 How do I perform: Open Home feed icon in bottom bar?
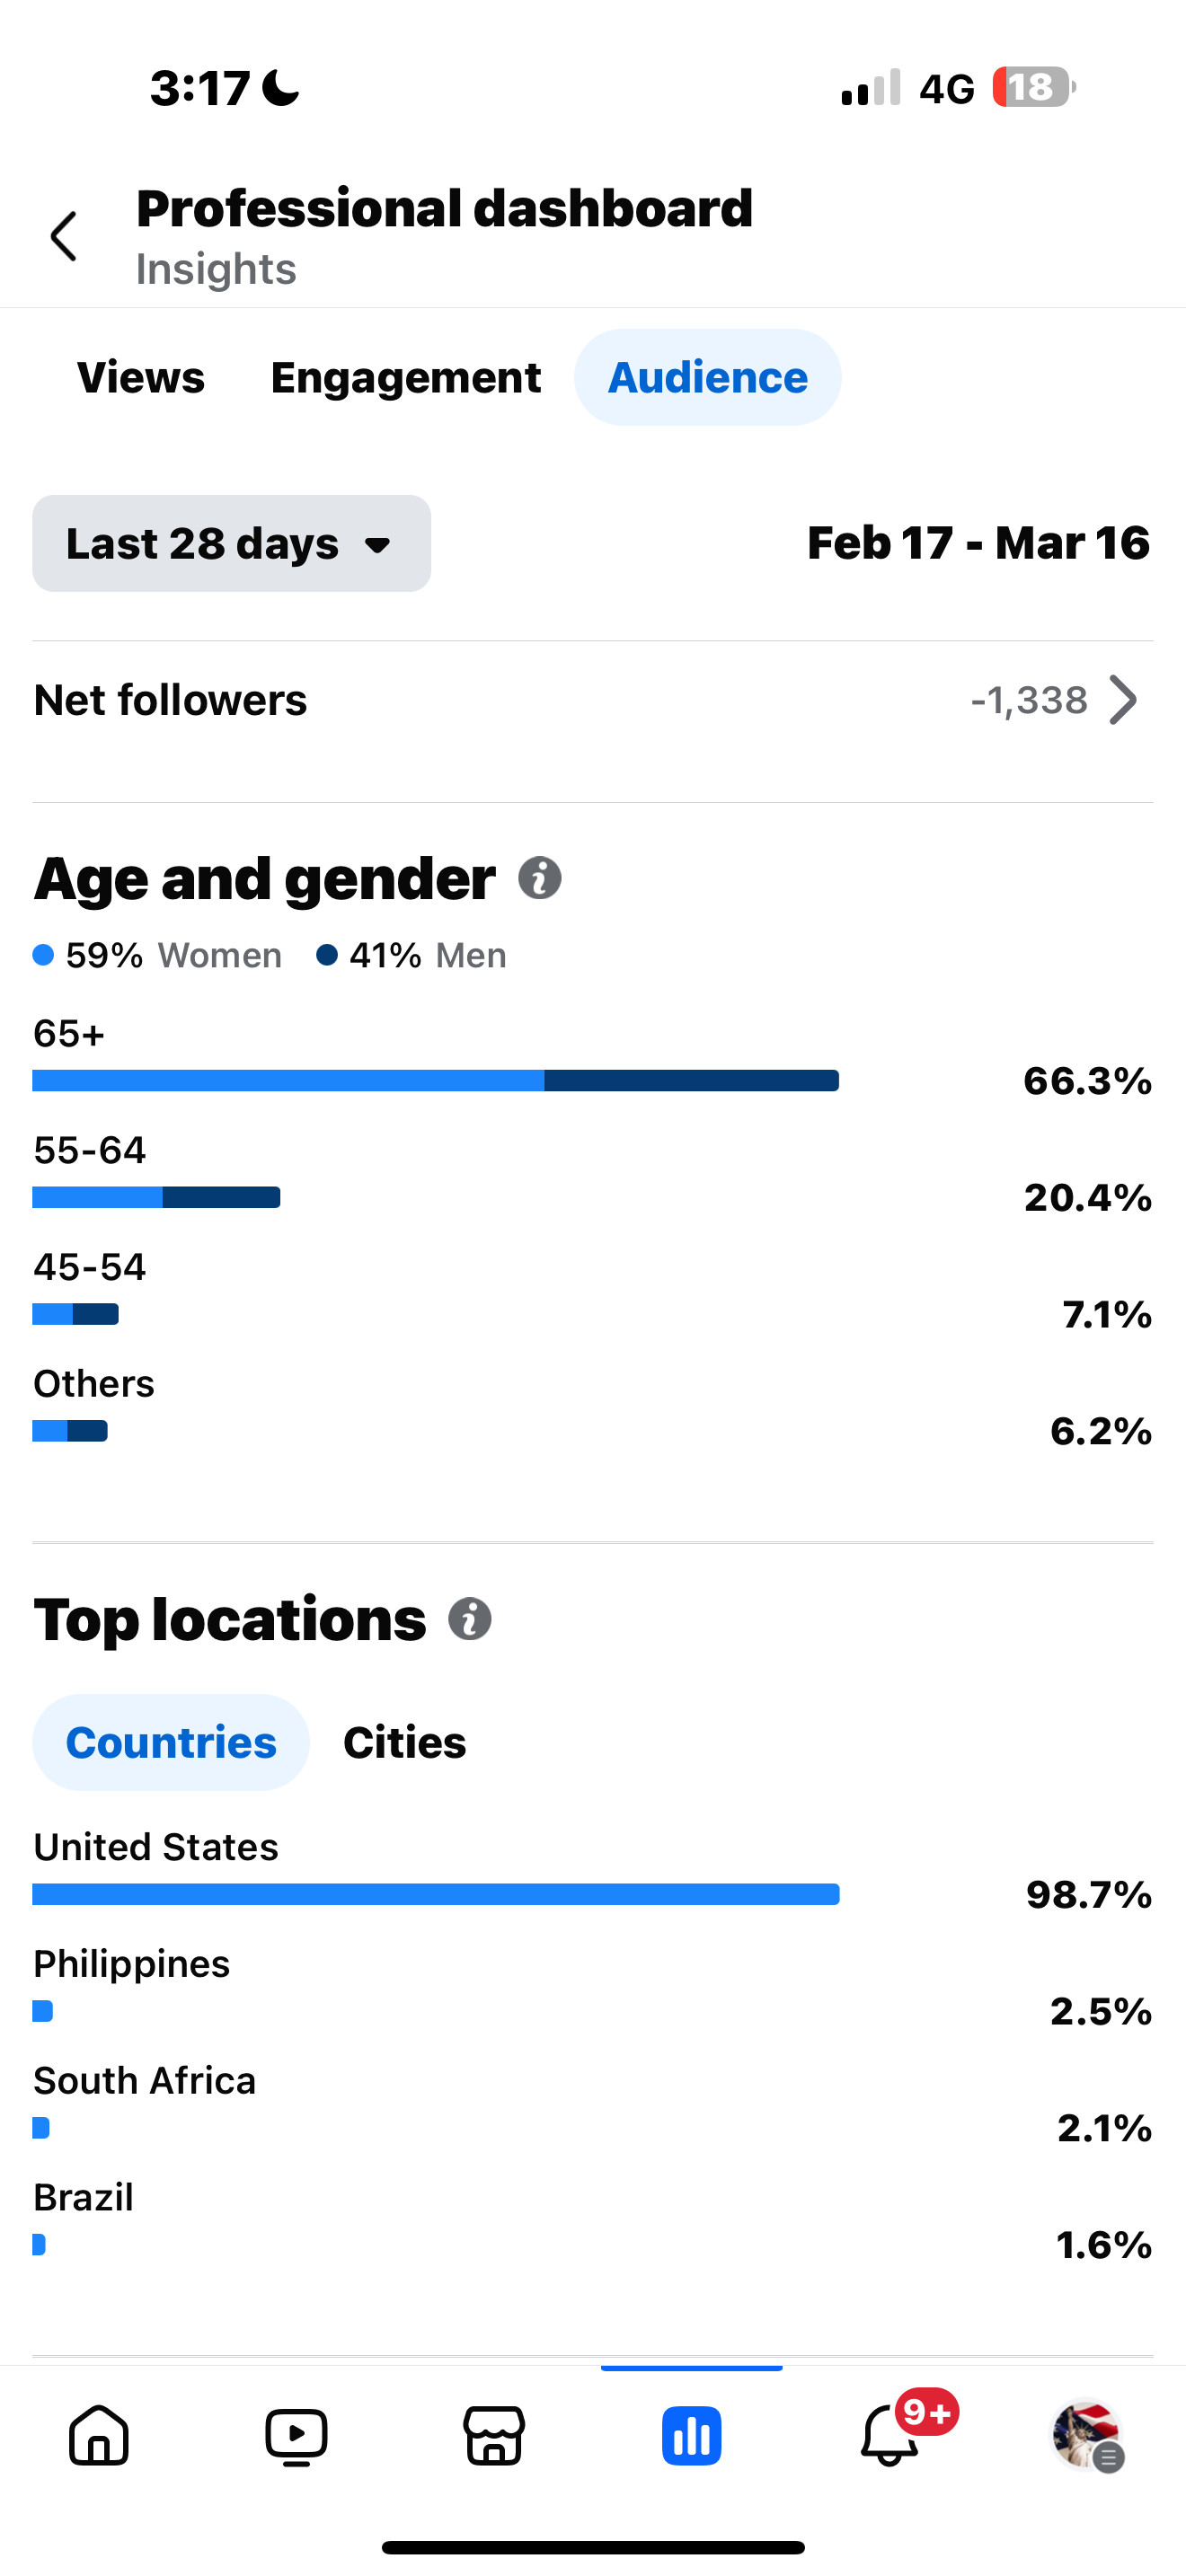pyautogui.click(x=99, y=2435)
